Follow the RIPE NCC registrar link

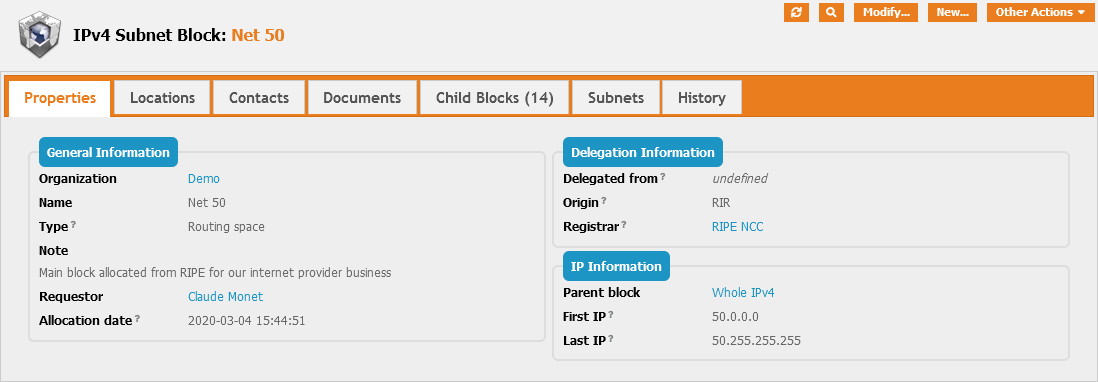pos(737,227)
